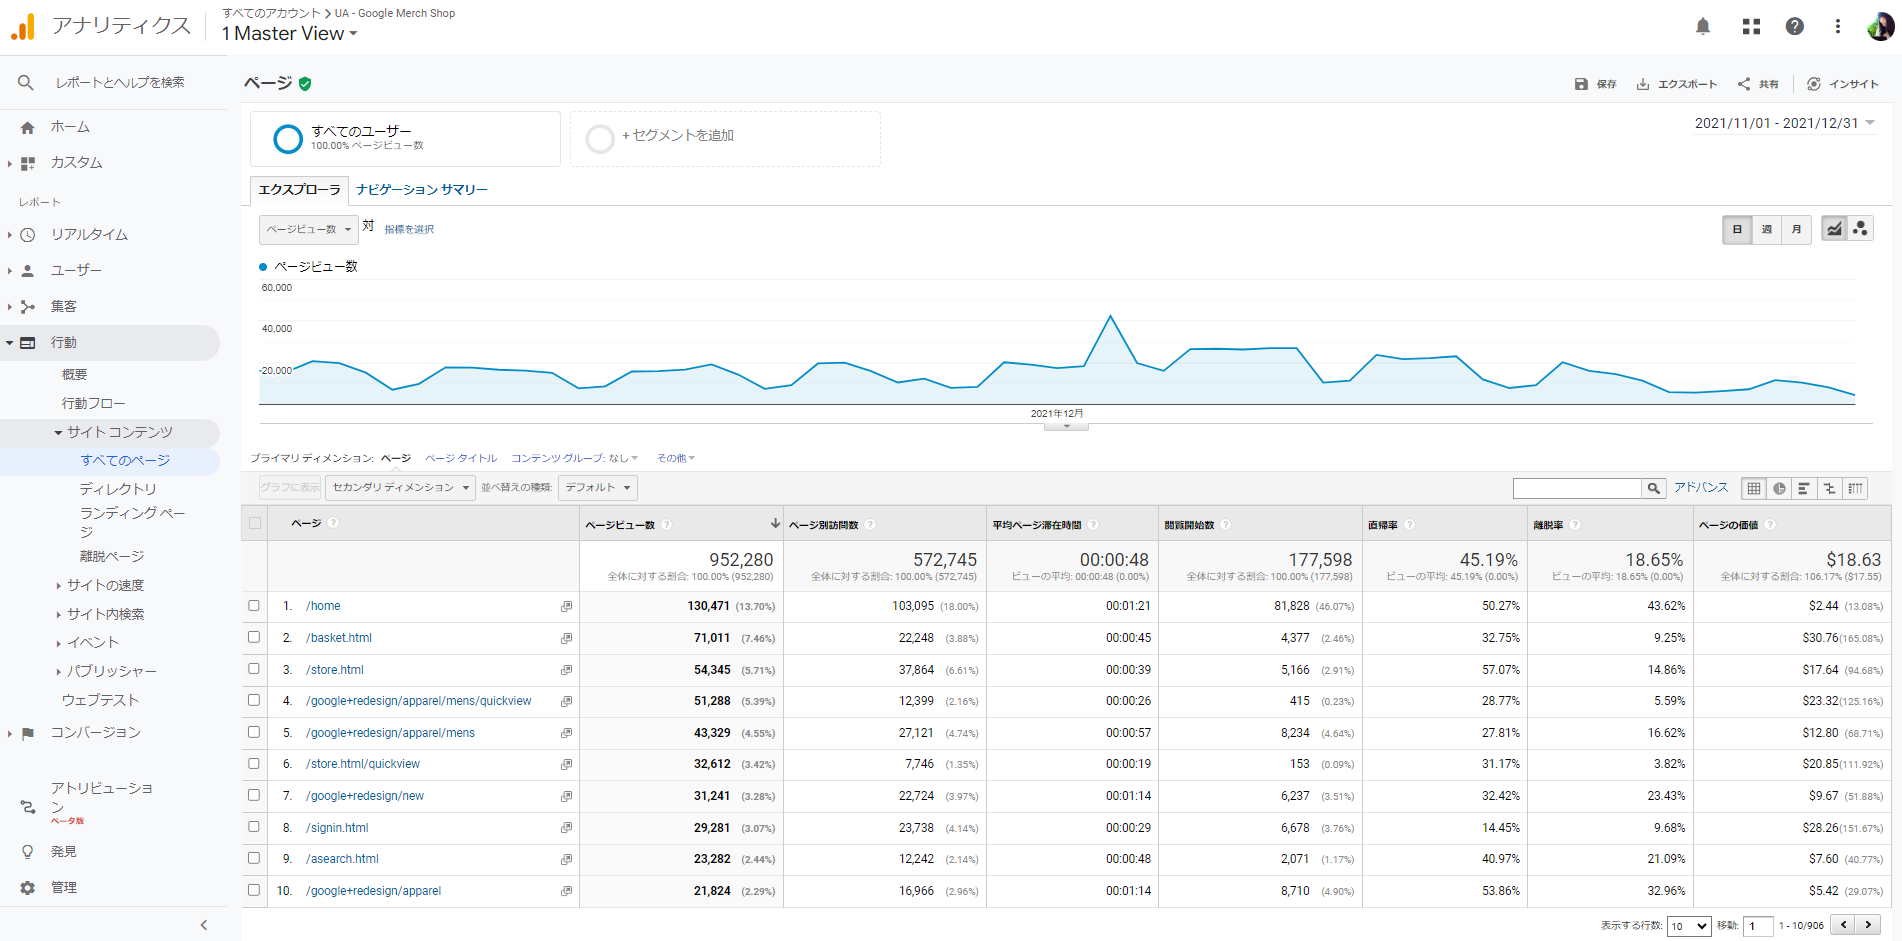
Task: Check the box for /home row
Action: click(254, 606)
